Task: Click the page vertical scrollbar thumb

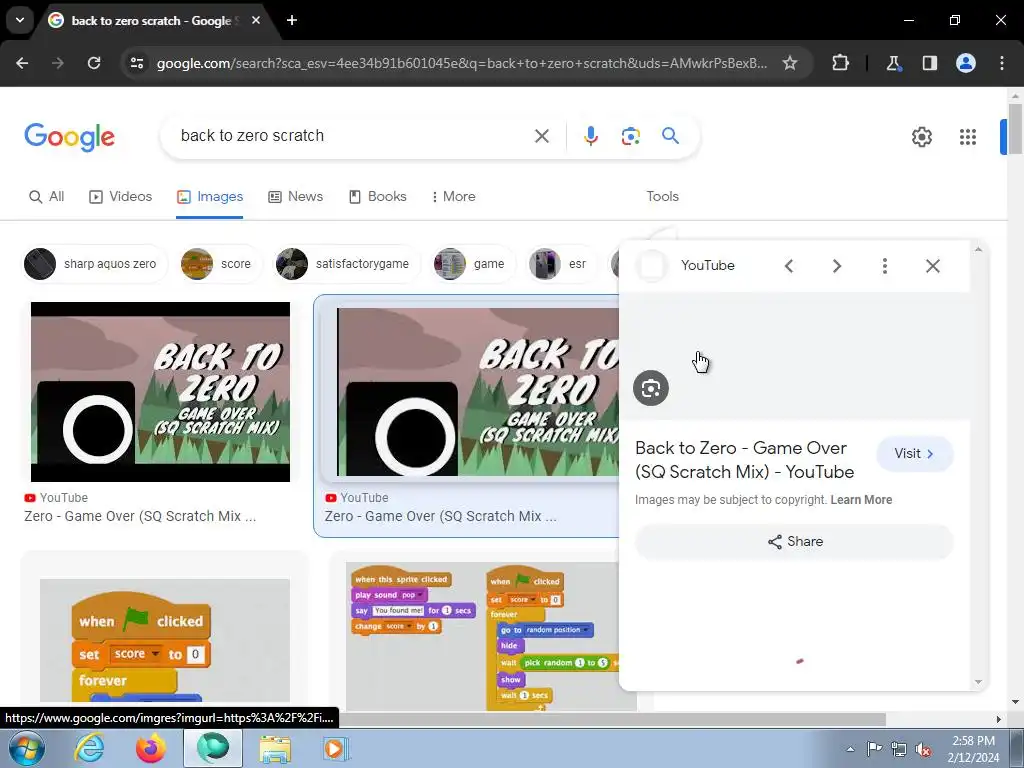Action: 1015,129
